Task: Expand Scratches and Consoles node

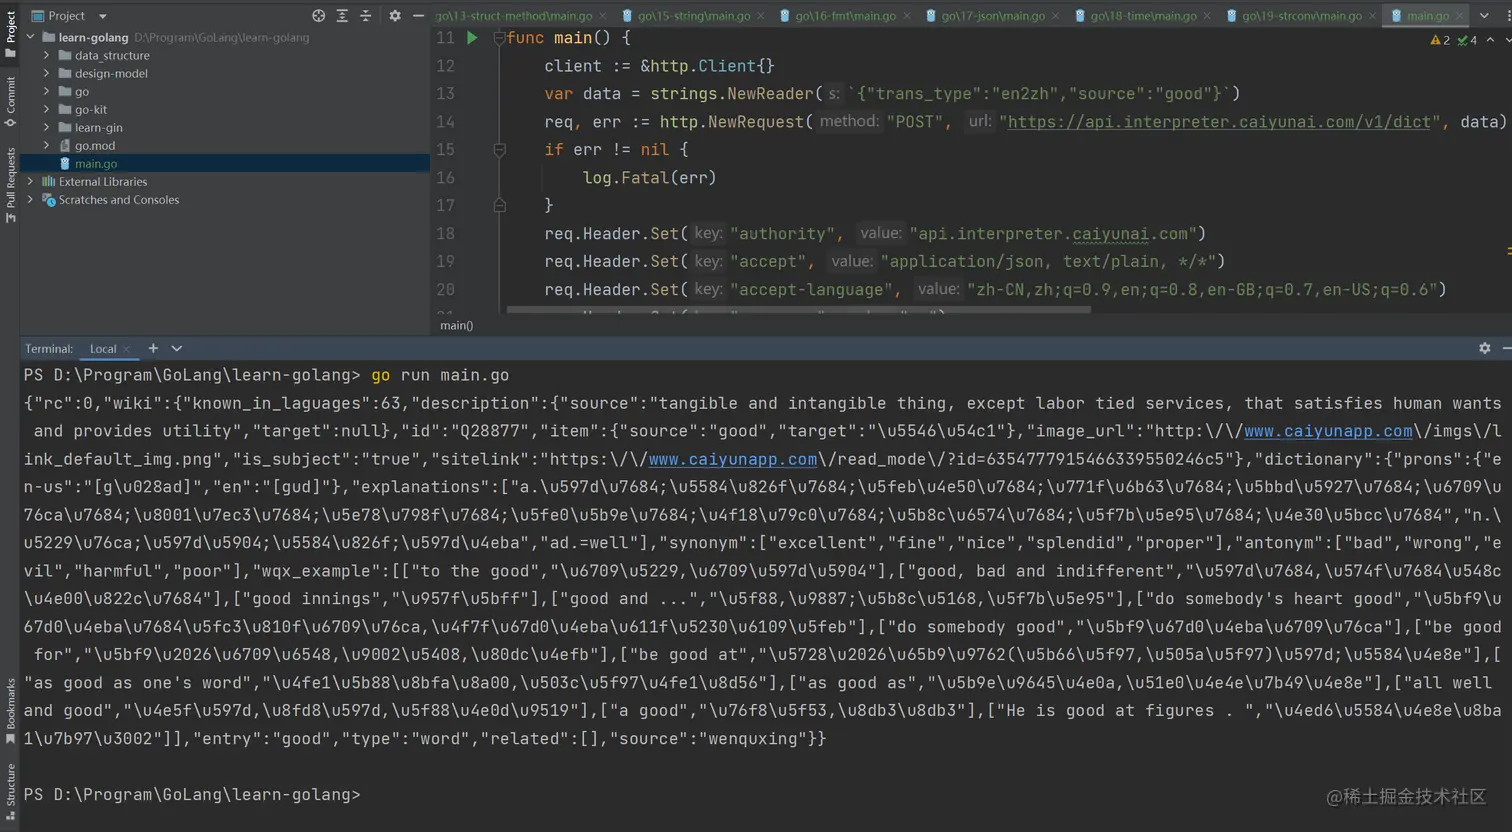Action: [31, 199]
